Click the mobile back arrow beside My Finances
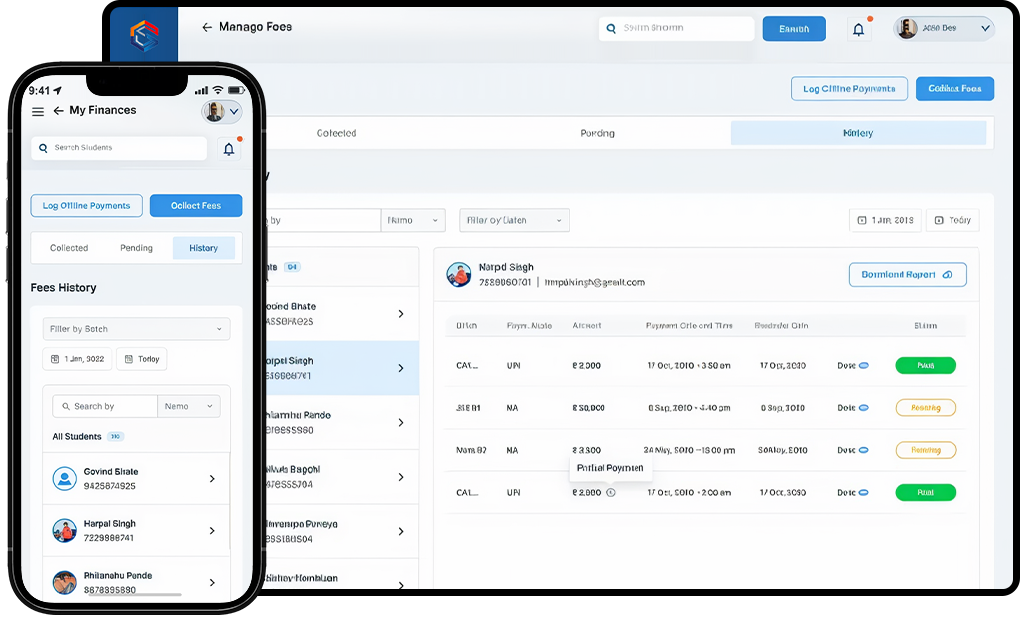 tap(58, 111)
